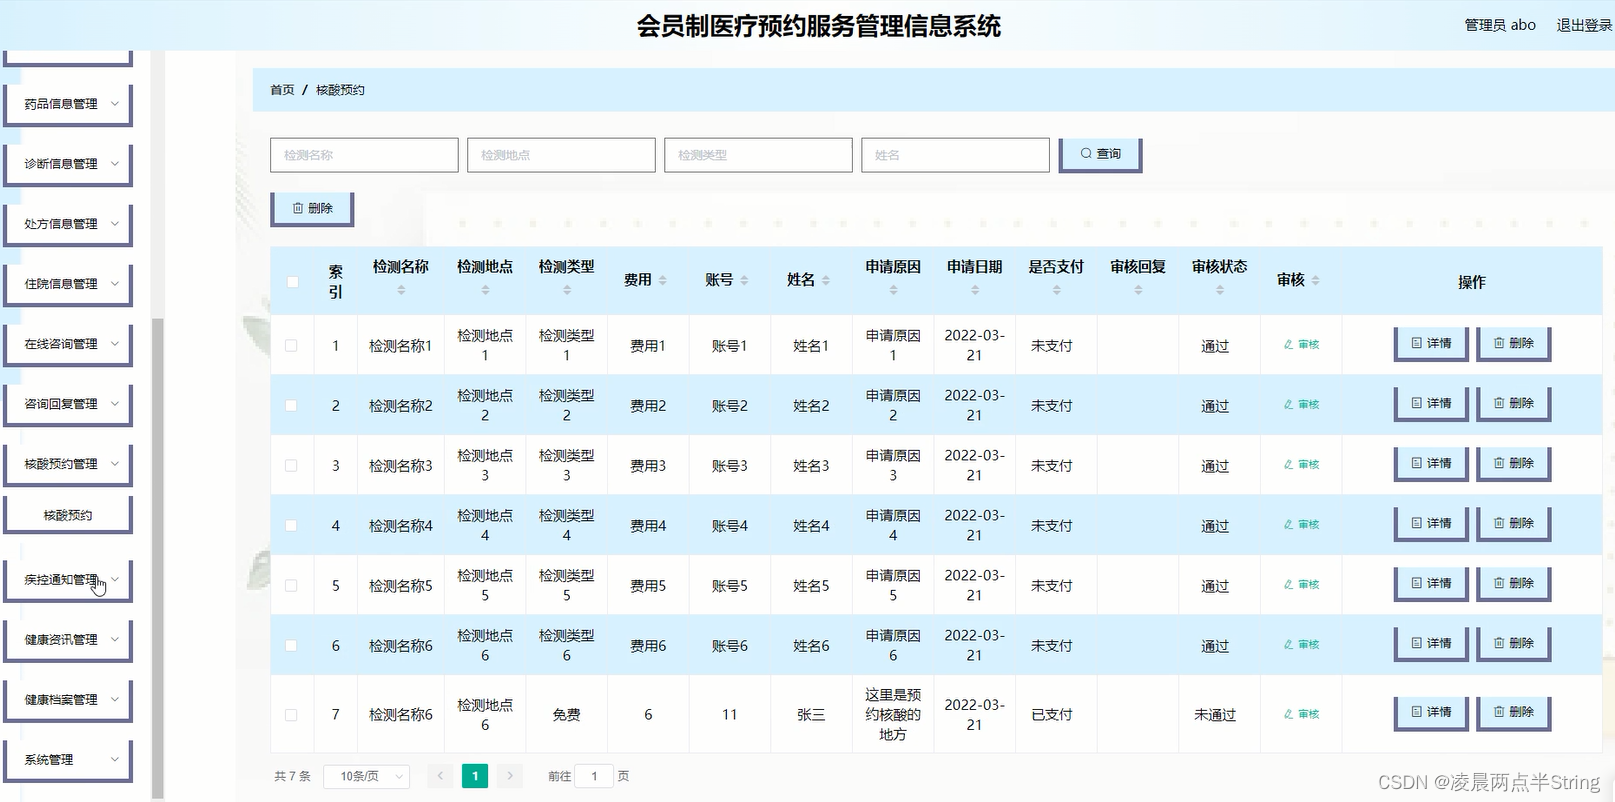Delete row 检测名称2 with 删除 button
The height and width of the screenshot is (802, 1615).
1513,404
